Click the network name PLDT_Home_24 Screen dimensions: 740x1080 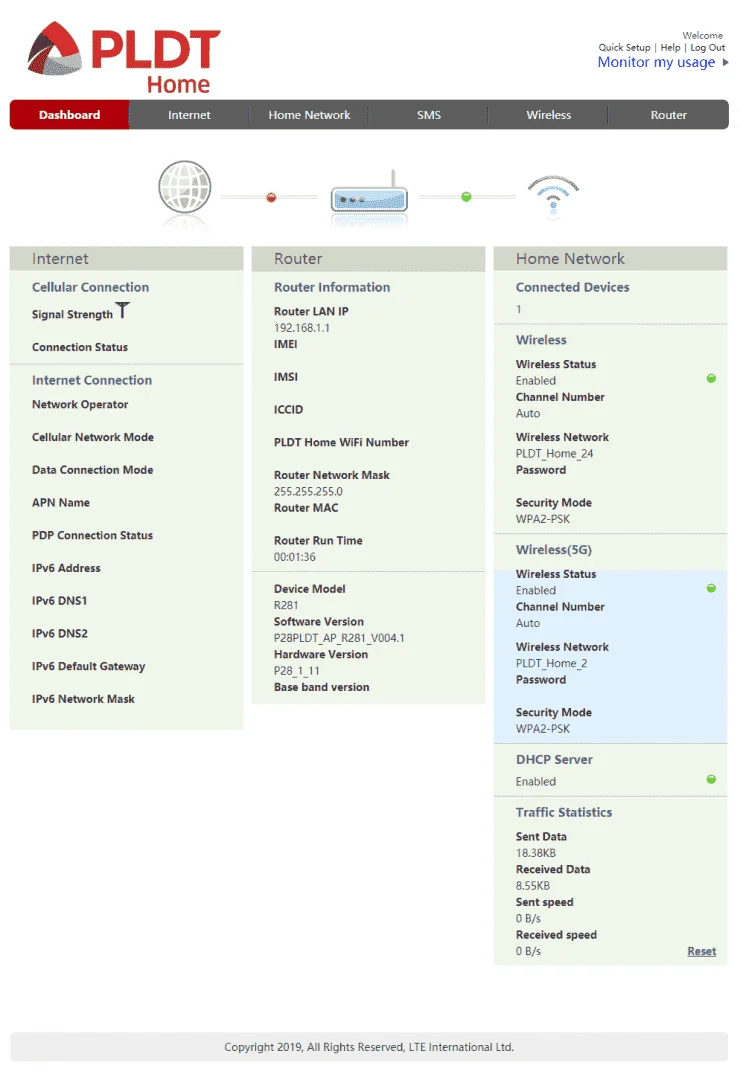[x=554, y=454]
